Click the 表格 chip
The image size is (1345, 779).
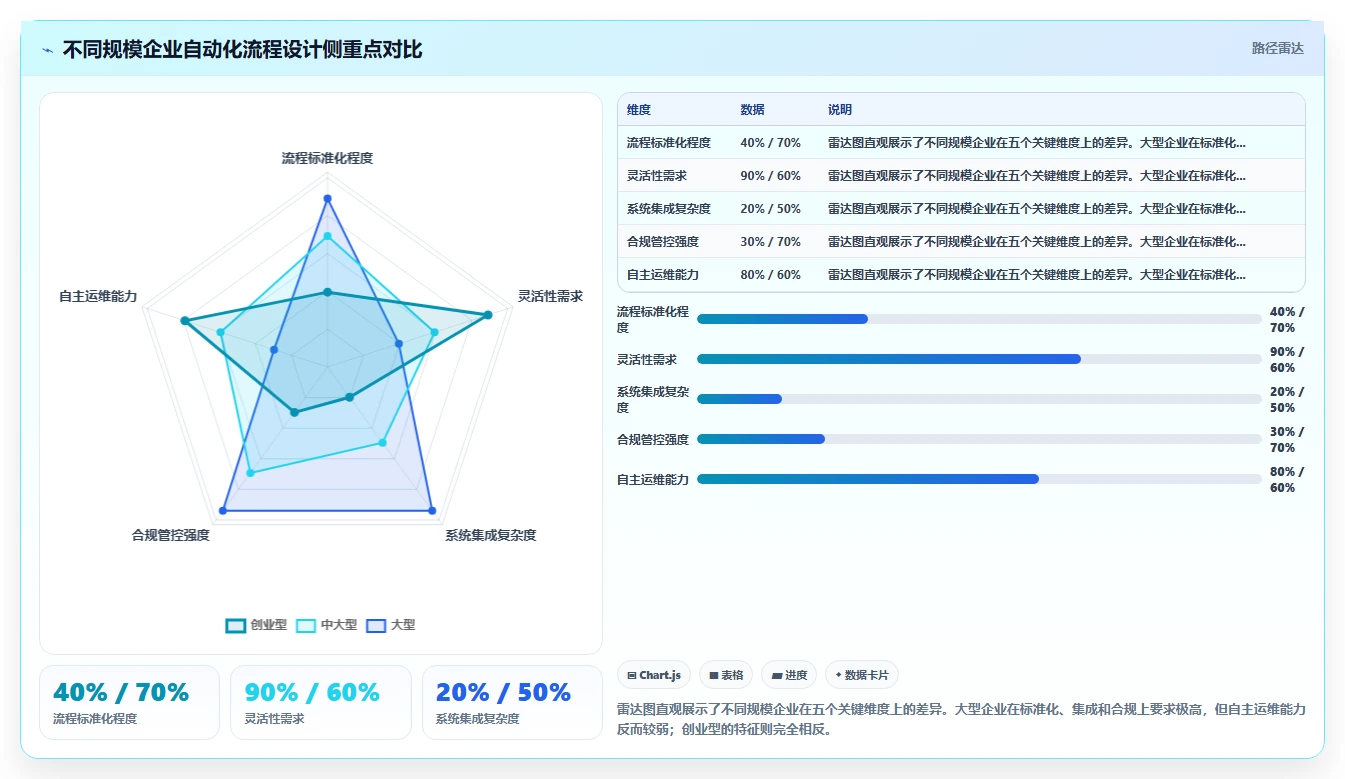(726, 675)
